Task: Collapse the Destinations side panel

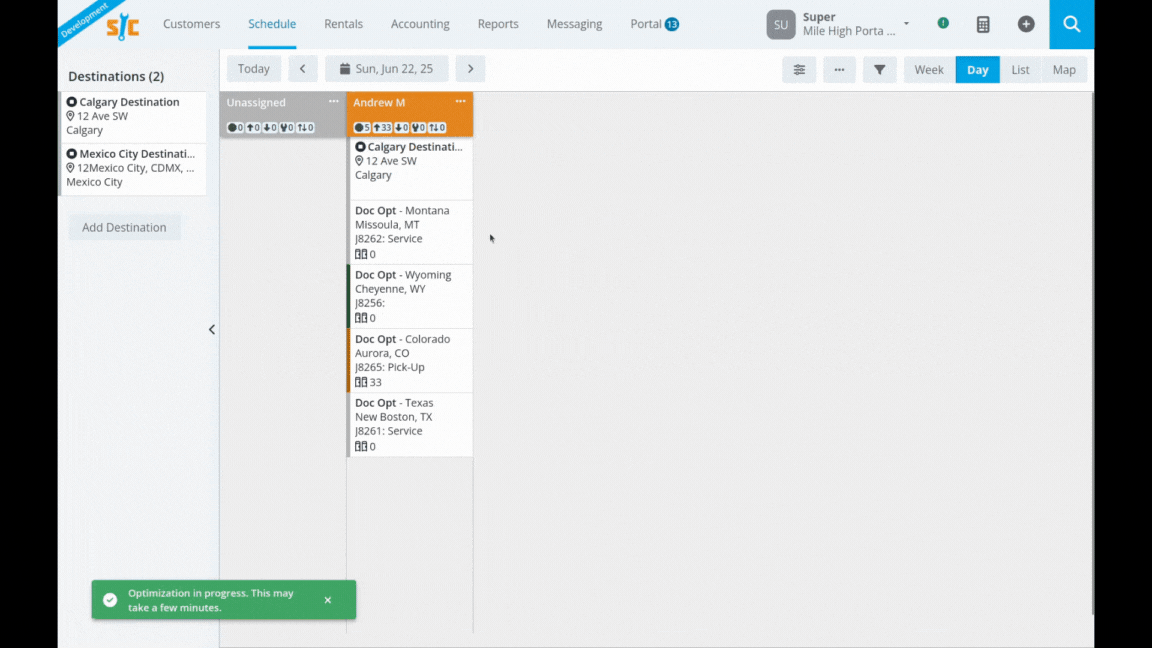Action: pyautogui.click(x=212, y=329)
